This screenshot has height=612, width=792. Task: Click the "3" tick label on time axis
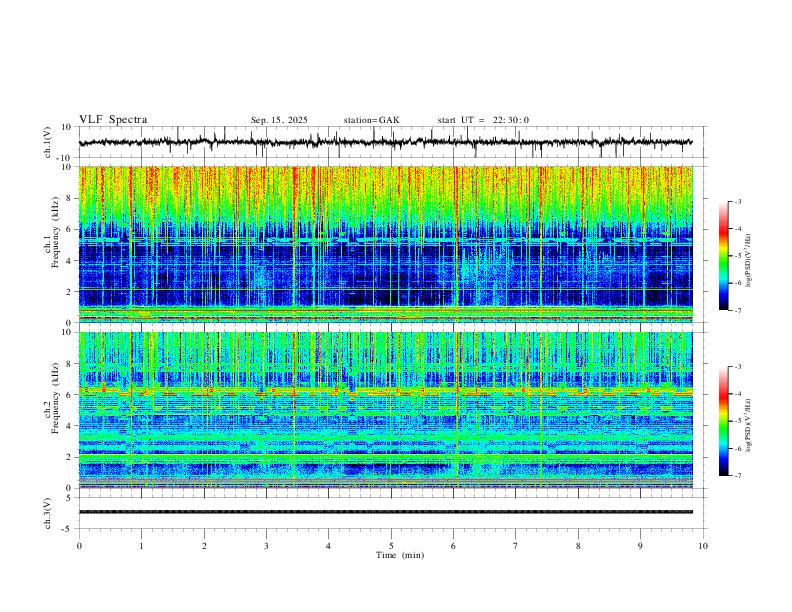pos(266,546)
